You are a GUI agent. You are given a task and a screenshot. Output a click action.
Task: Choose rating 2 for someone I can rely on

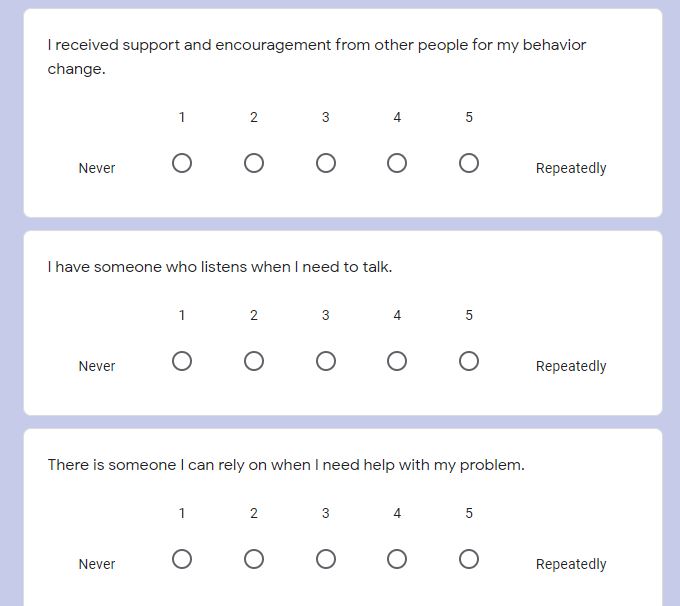254,559
